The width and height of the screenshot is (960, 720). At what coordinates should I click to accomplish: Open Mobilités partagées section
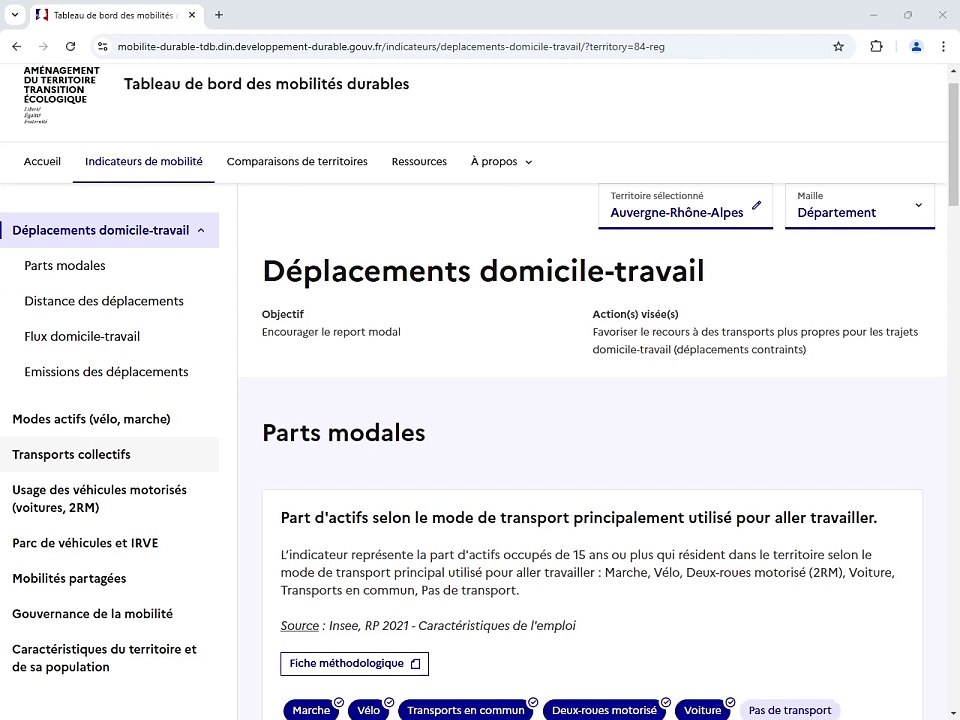point(69,579)
